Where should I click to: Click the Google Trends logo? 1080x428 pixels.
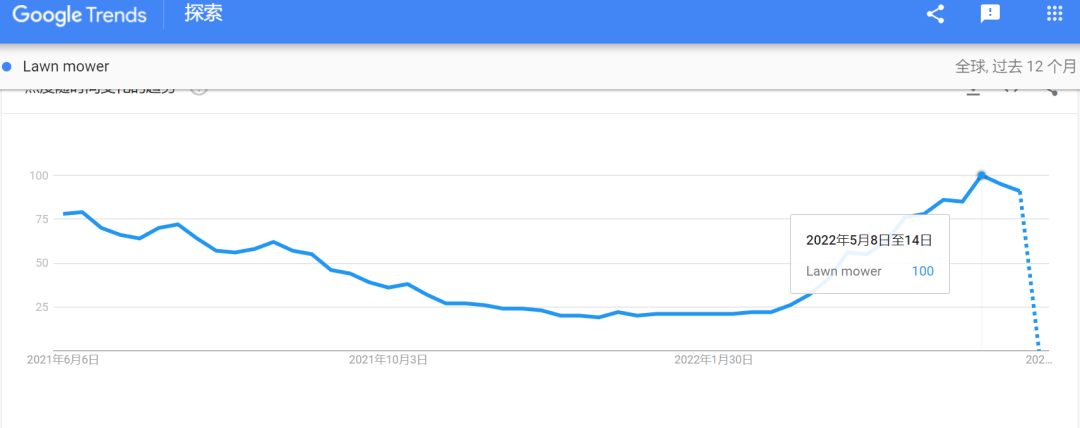pyautogui.click(x=79, y=15)
